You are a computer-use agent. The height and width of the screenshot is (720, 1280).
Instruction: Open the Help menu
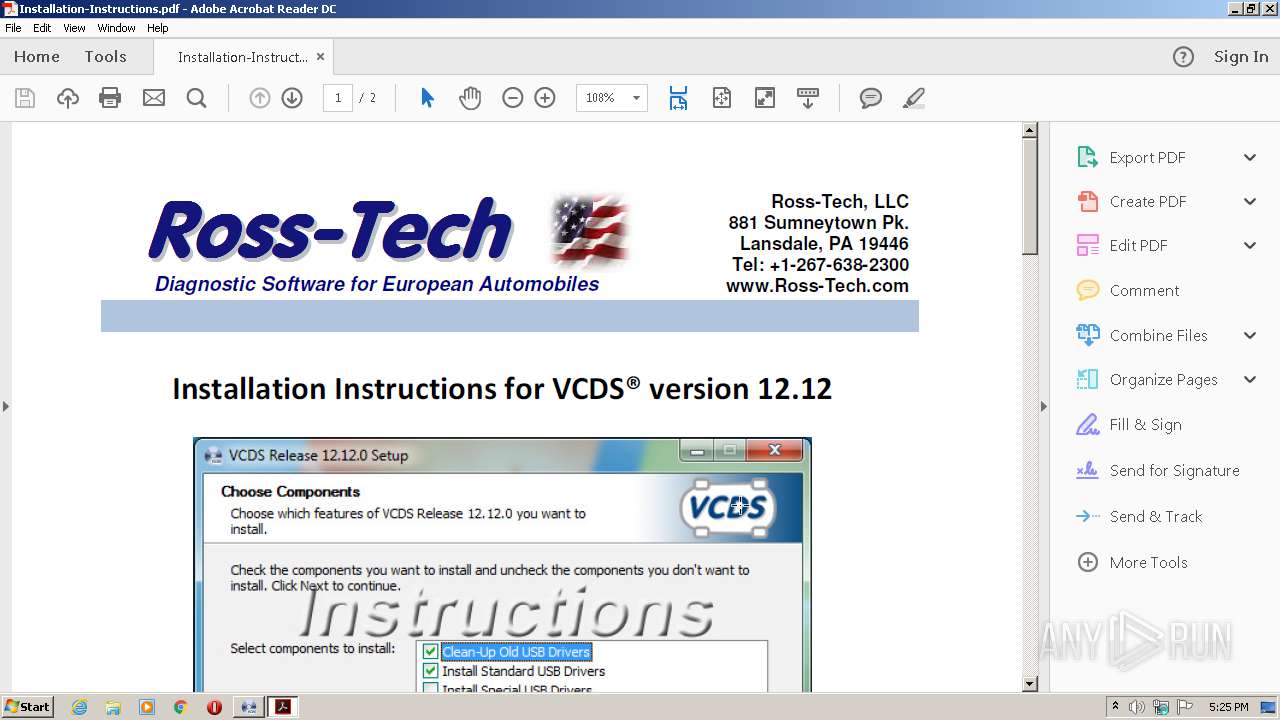click(158, 28)
